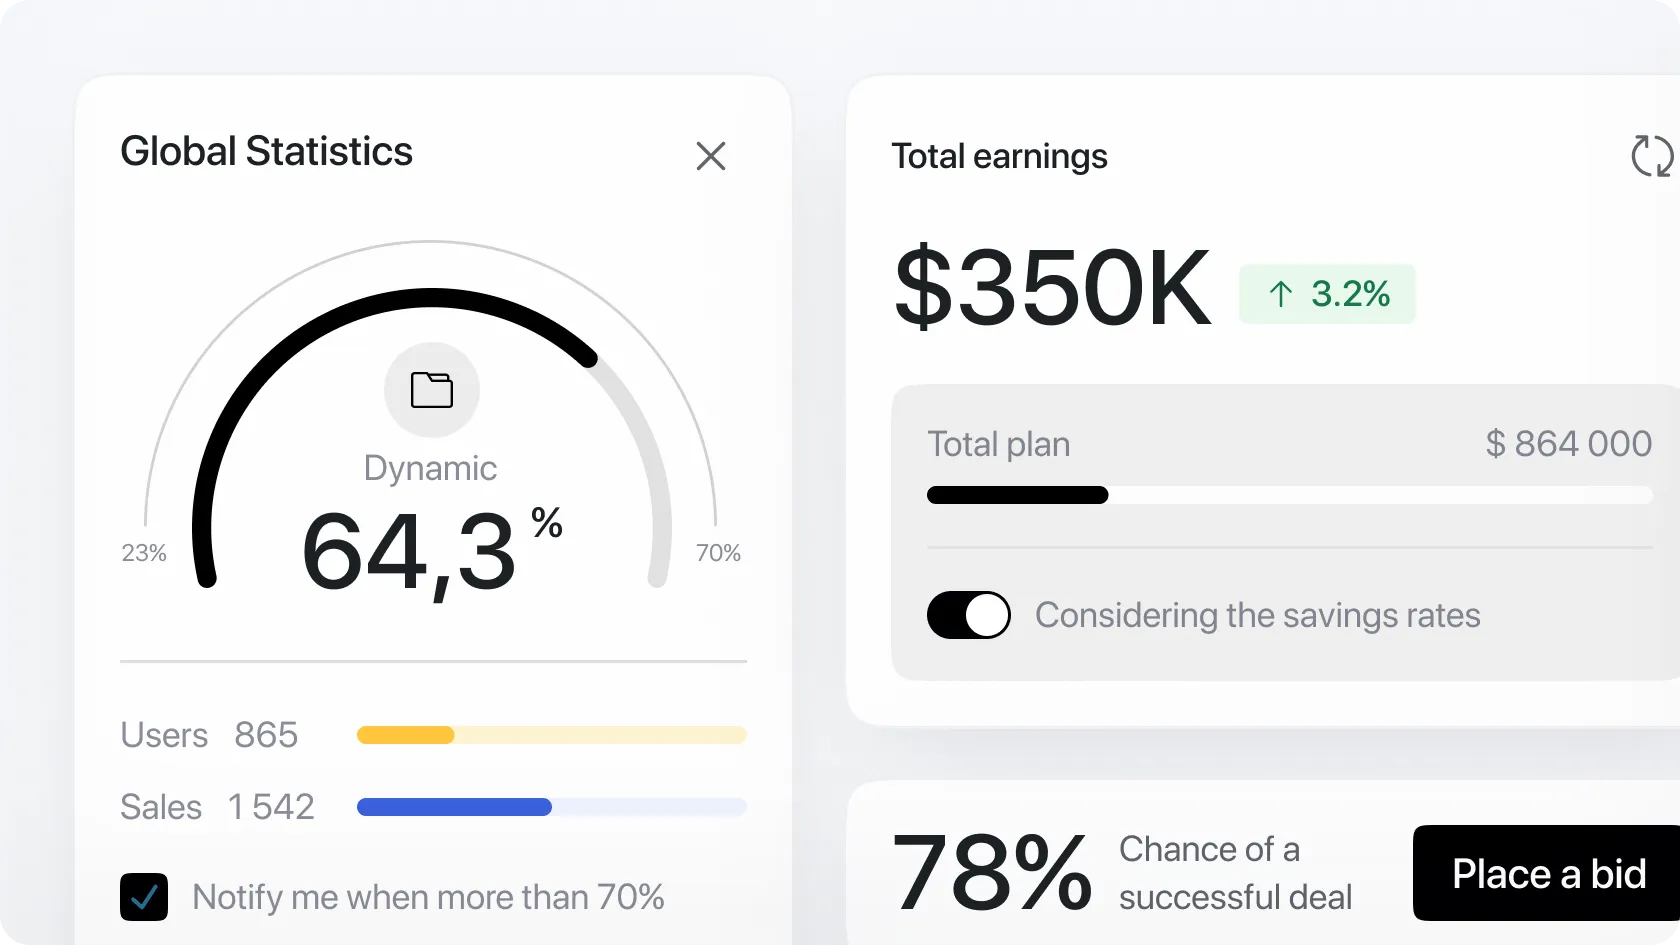
Task: Click the refresh icon in Total earnings
Action: [x=1650, y=156]
